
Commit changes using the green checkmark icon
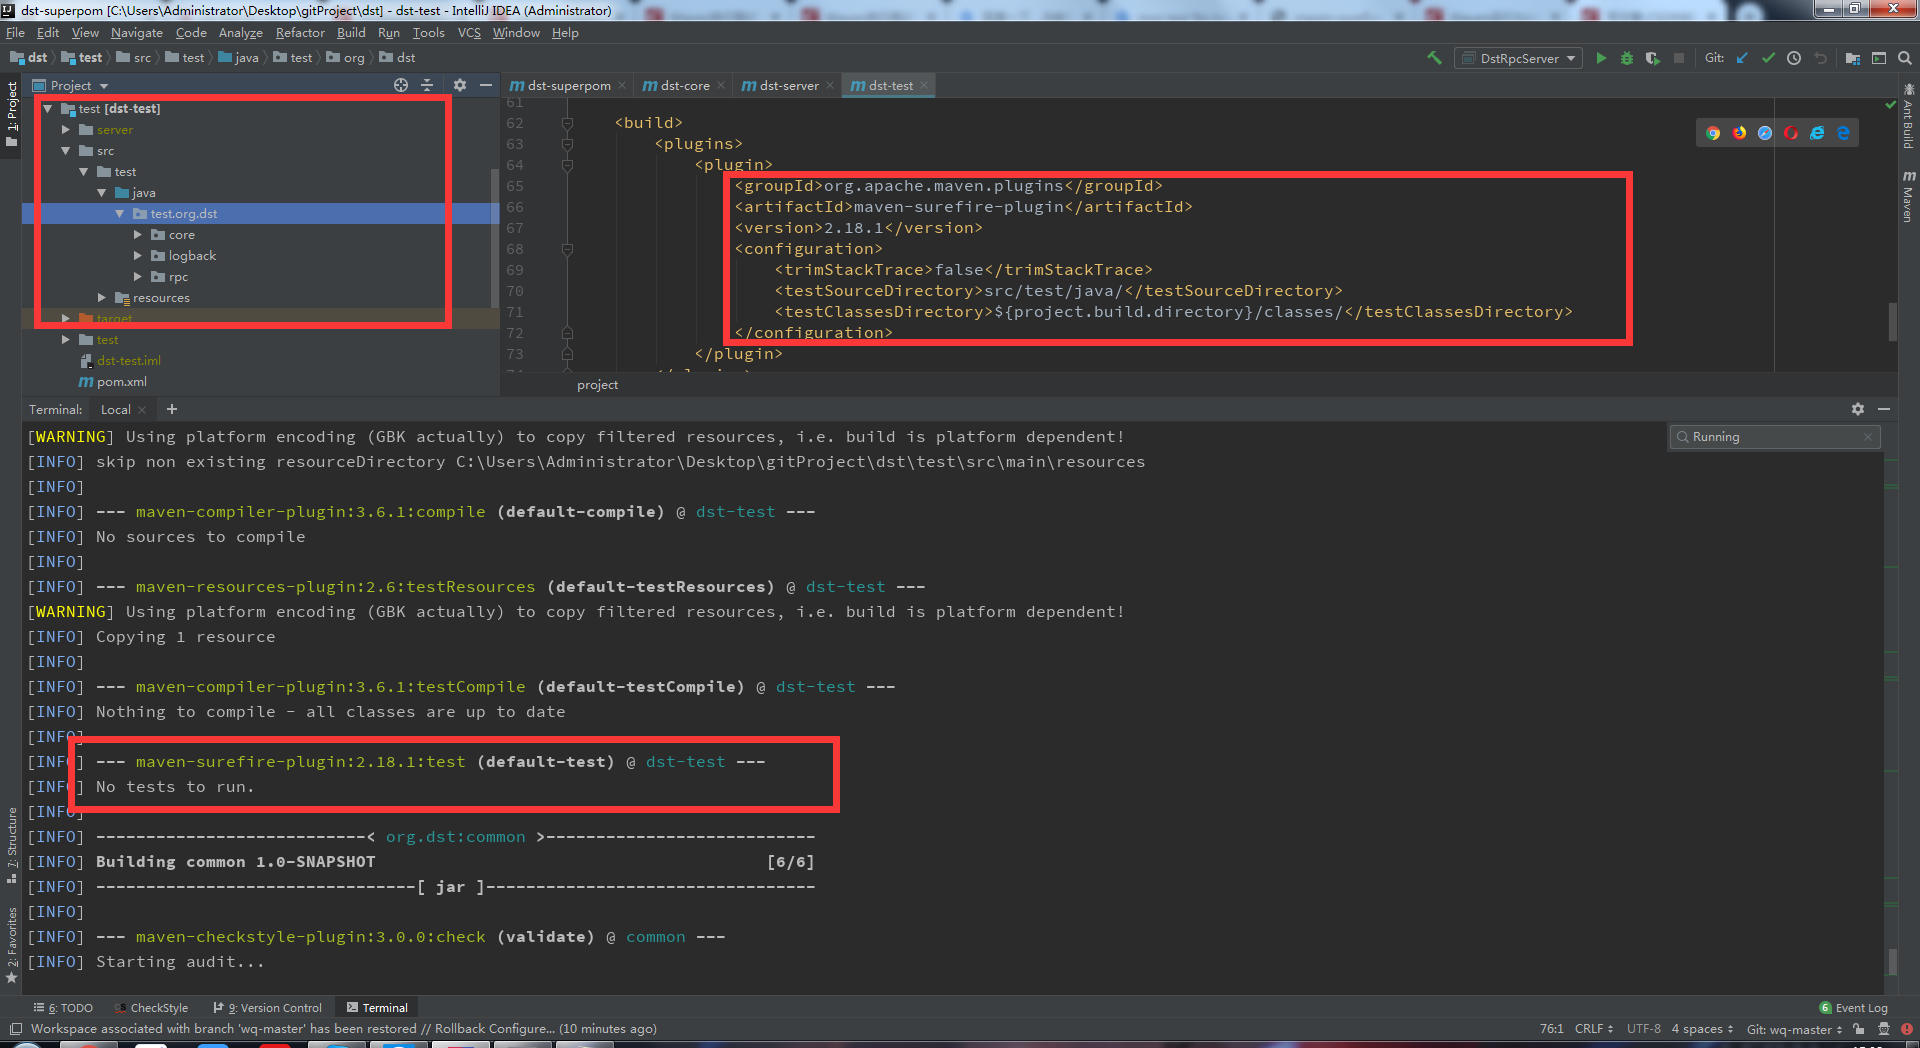click(1768, 57)
